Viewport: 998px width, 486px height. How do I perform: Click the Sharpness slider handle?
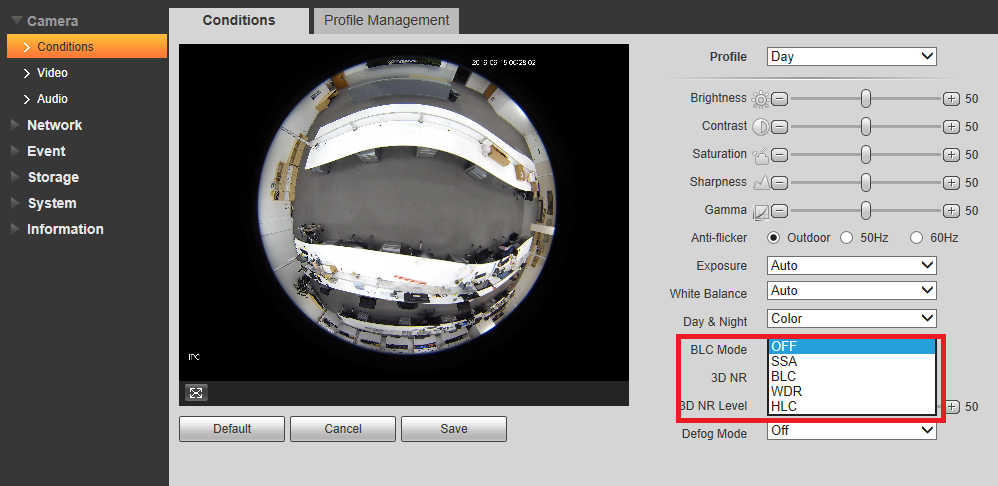(x=866, y=183)
